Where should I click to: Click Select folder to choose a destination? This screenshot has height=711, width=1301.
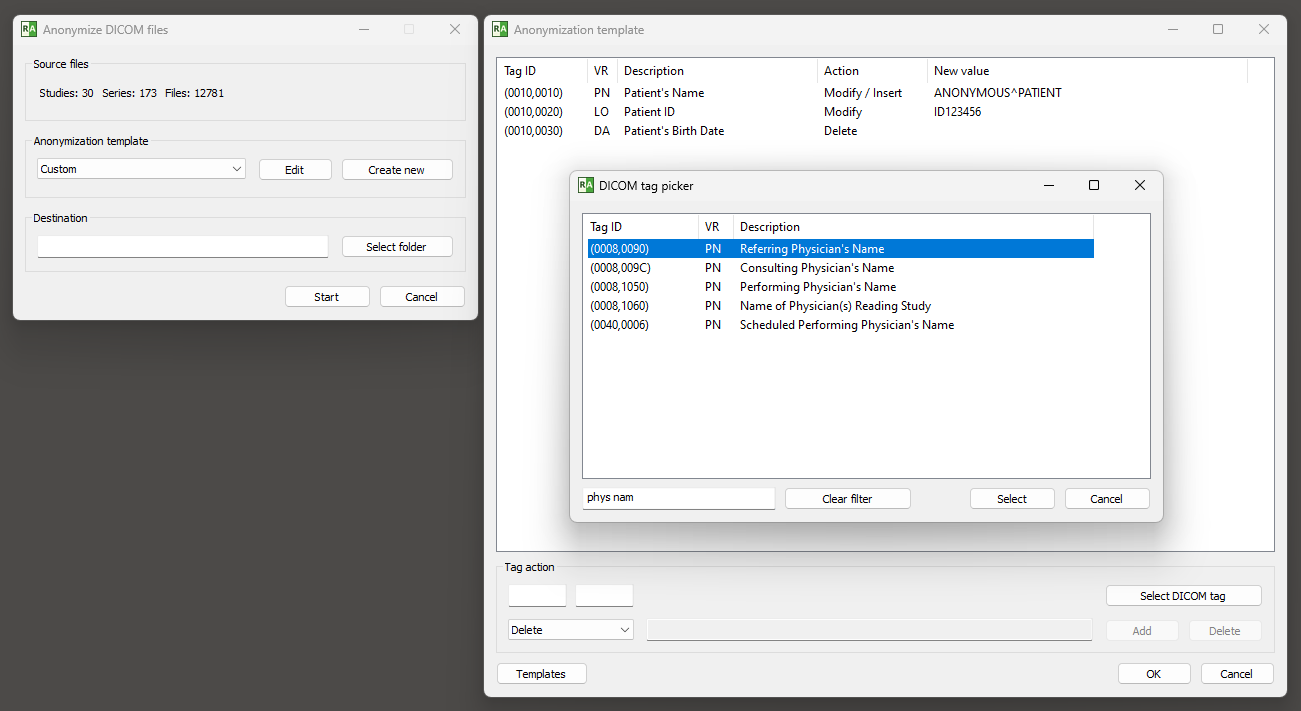tap(397, 246)
